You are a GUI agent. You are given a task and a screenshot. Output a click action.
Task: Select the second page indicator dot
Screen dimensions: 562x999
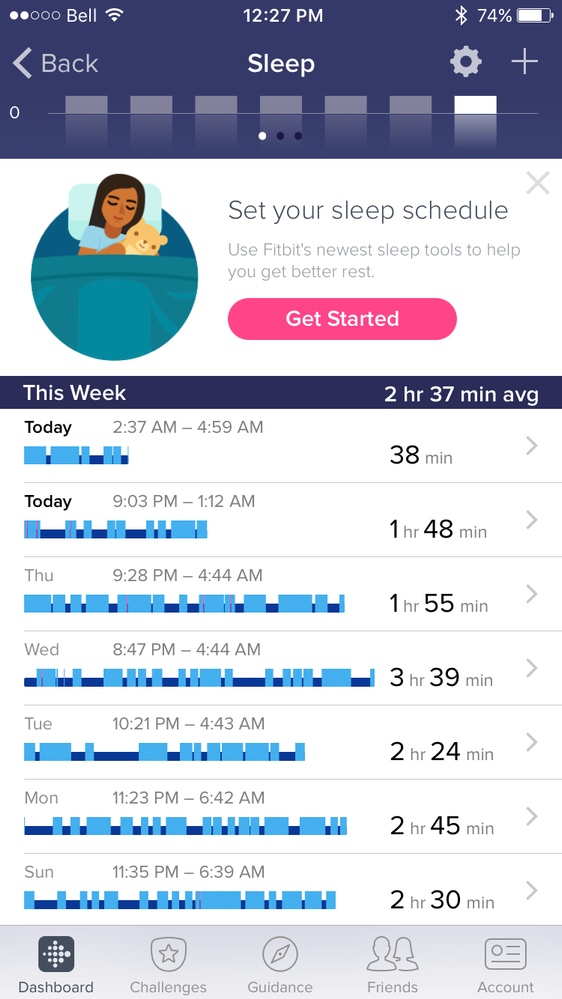pyautogui.click(x=280, y=136)
